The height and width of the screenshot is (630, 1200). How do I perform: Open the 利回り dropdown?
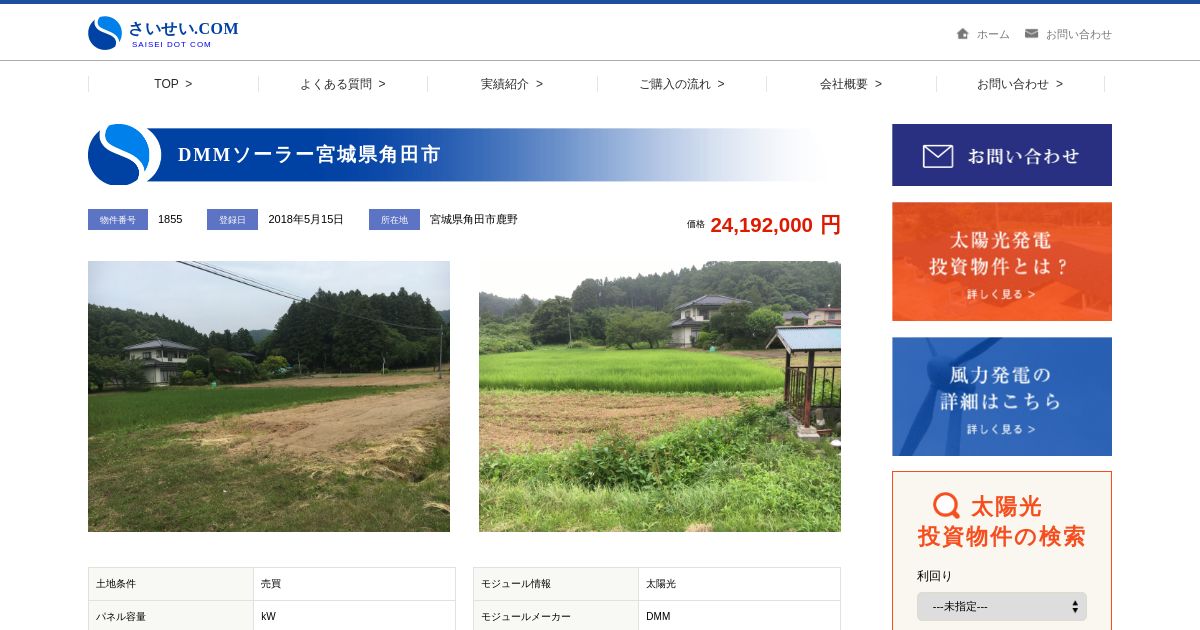pyautogui.click(x=1002, y=606)
